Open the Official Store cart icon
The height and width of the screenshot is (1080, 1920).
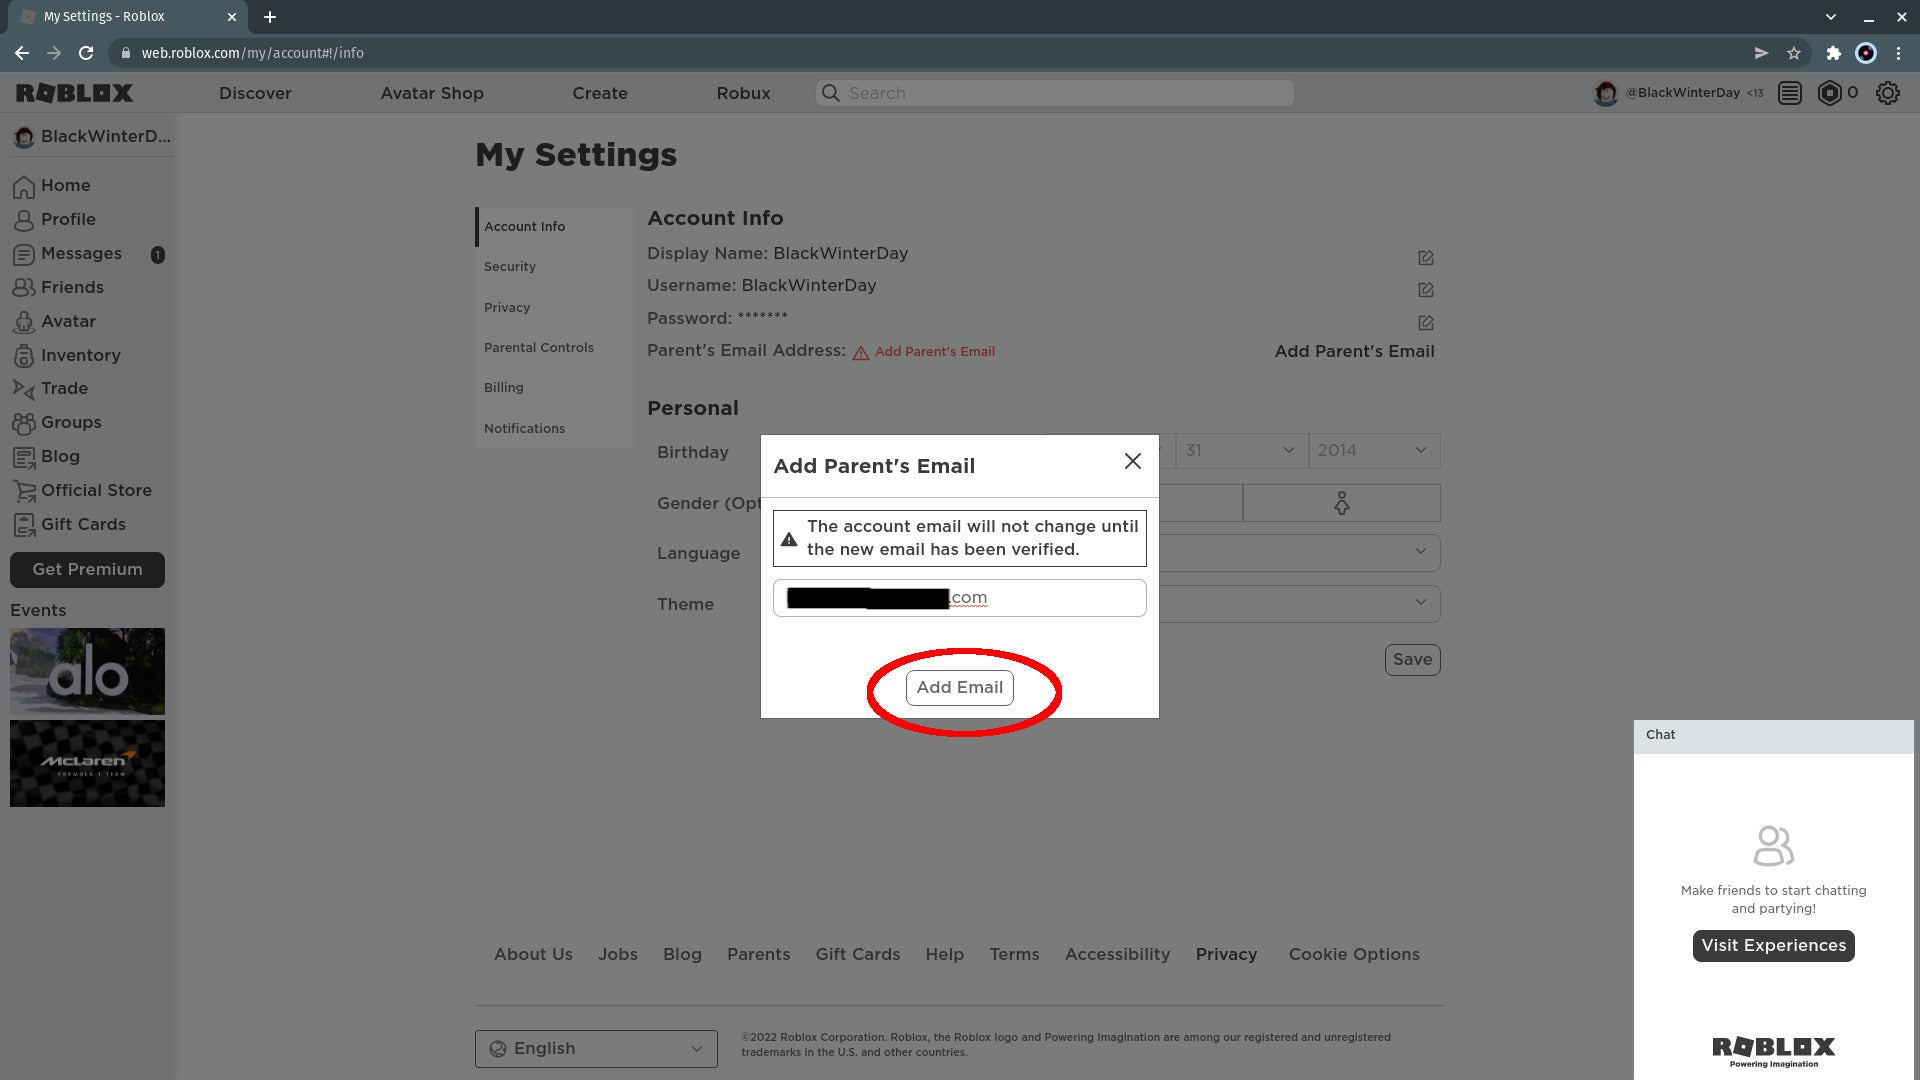point(24,491)
